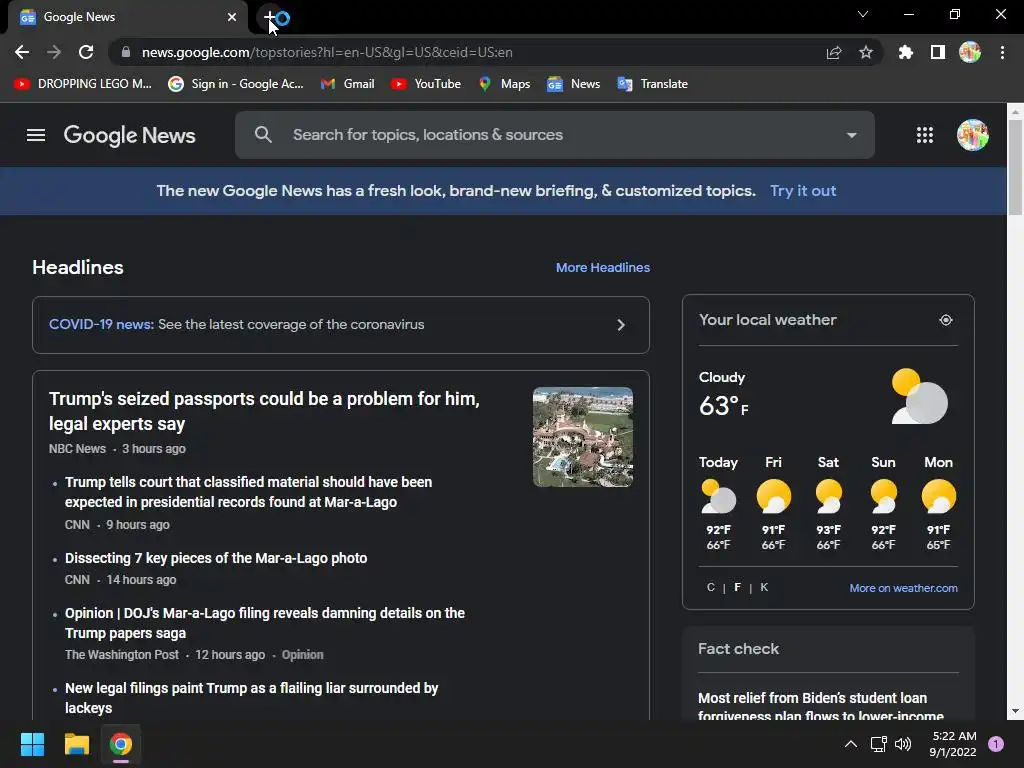Image resolution: width=1024 pixels, height=768 pixels.
Task: Open Dissecting 7 key pieces article
Action: point(216,558)
